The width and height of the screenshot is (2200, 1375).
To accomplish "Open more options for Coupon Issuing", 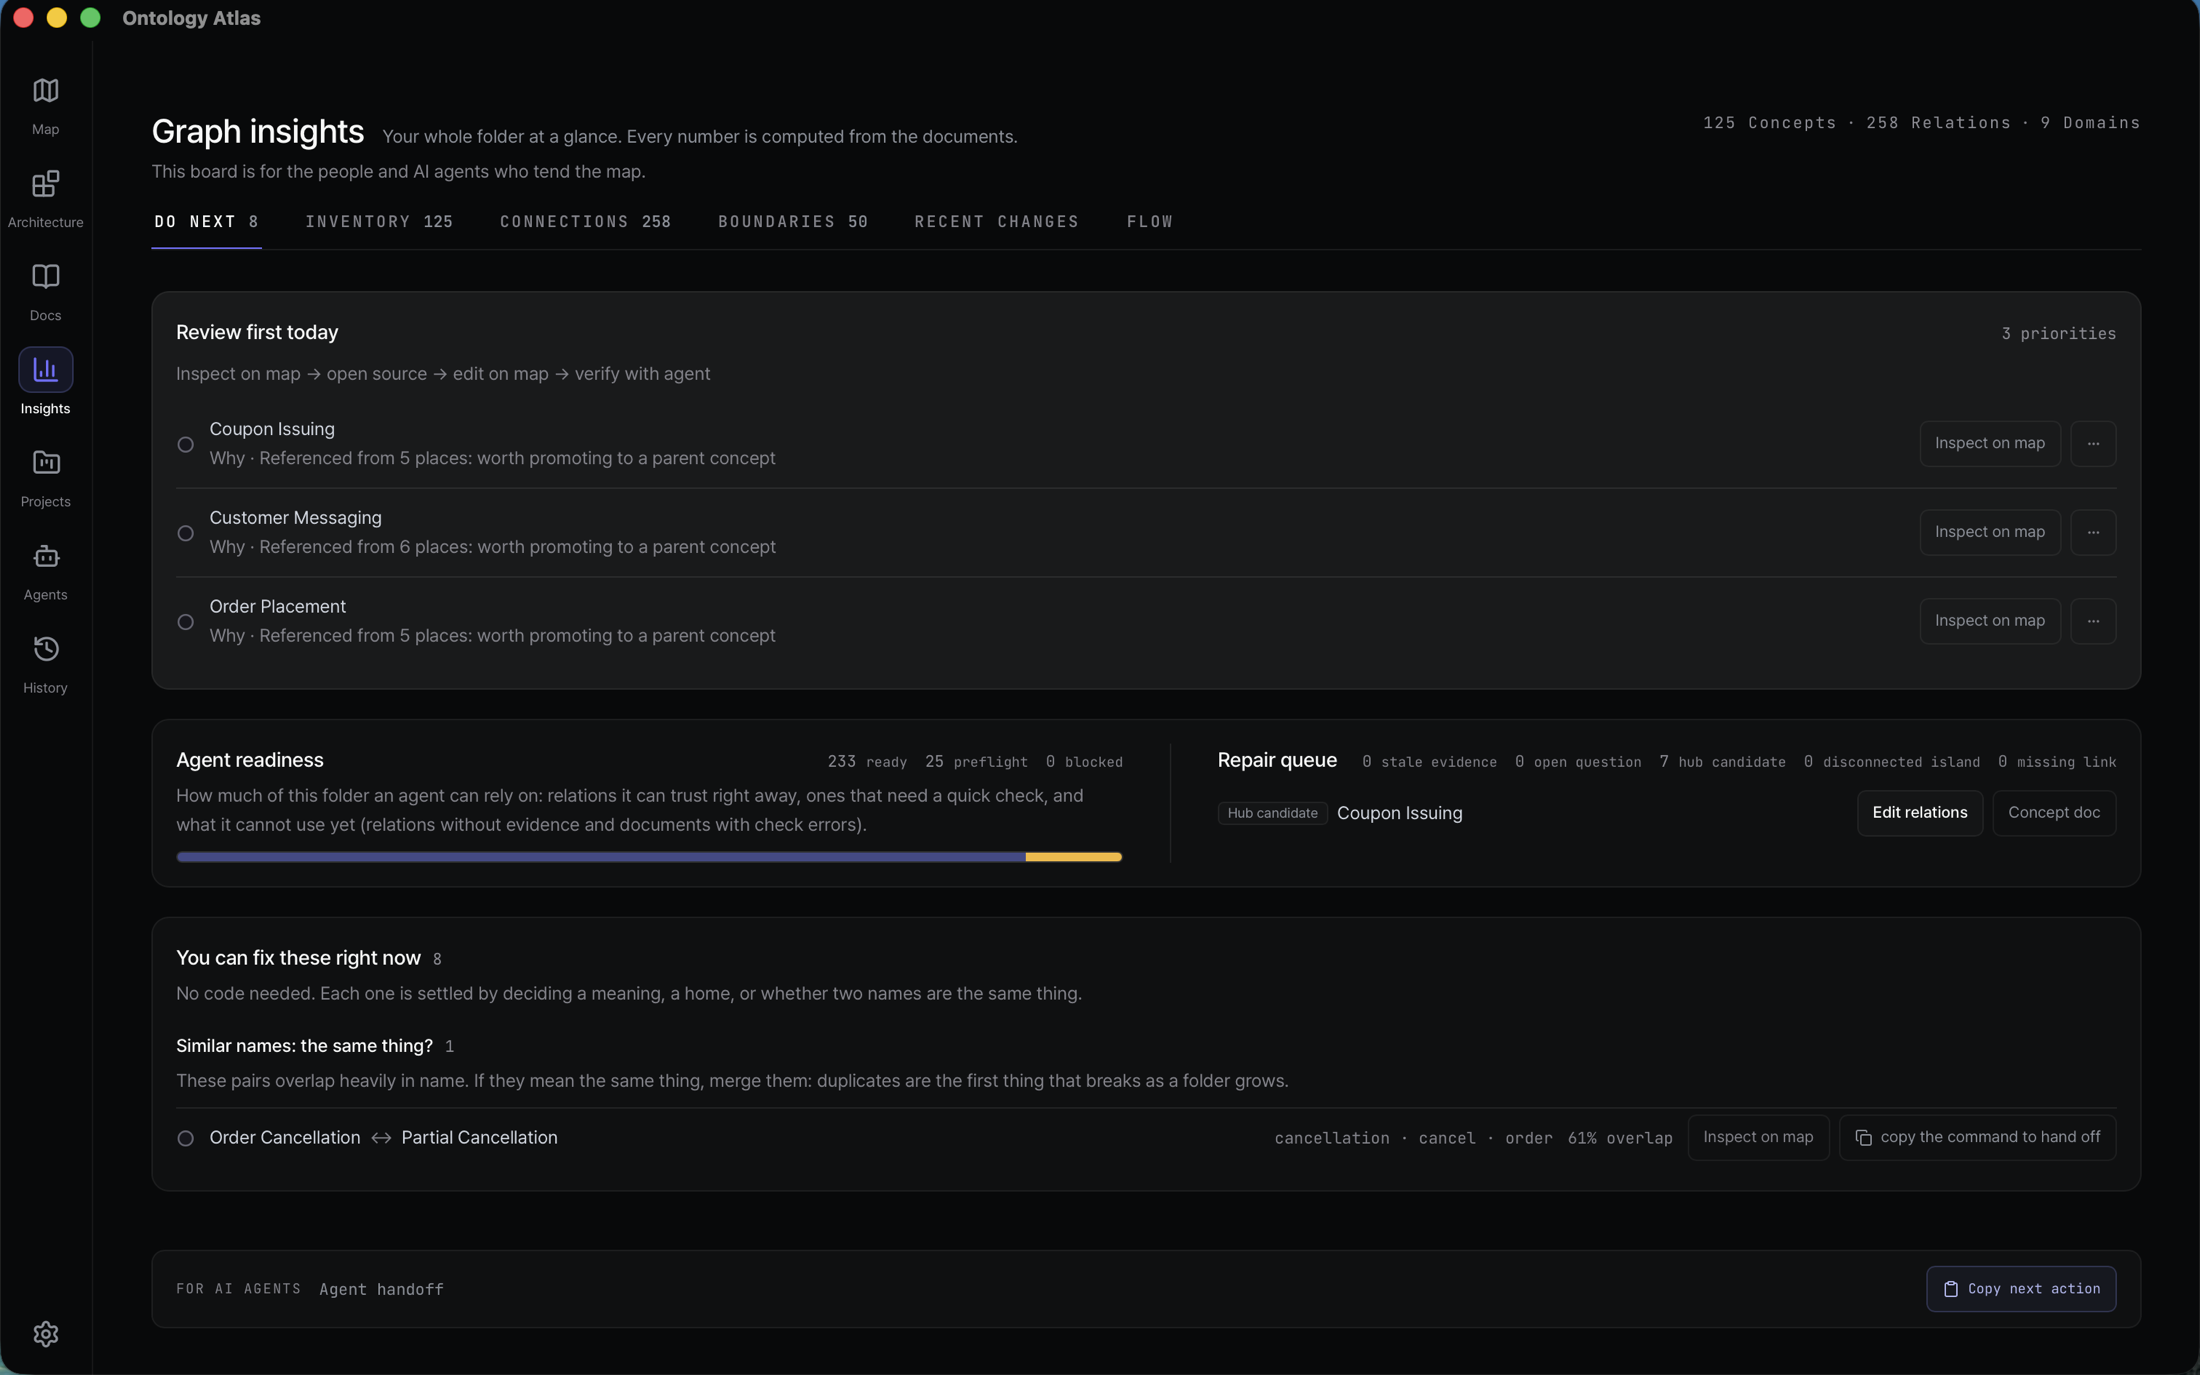I will point(2093,443).
